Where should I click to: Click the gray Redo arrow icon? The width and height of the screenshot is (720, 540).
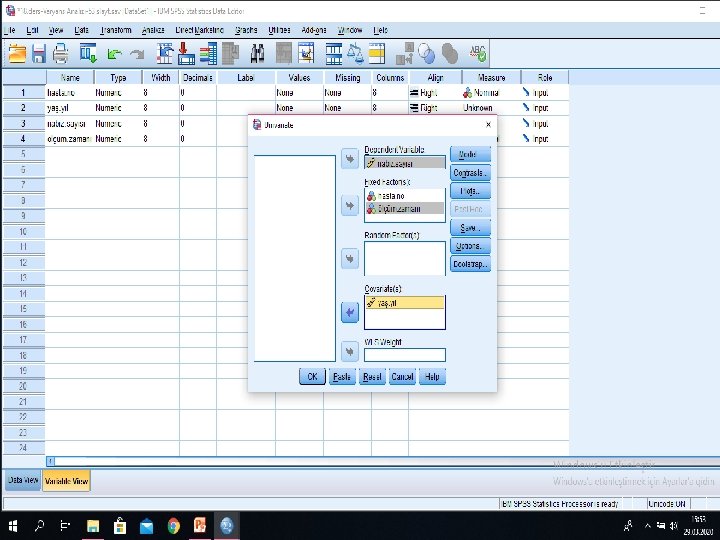[137, 54]
